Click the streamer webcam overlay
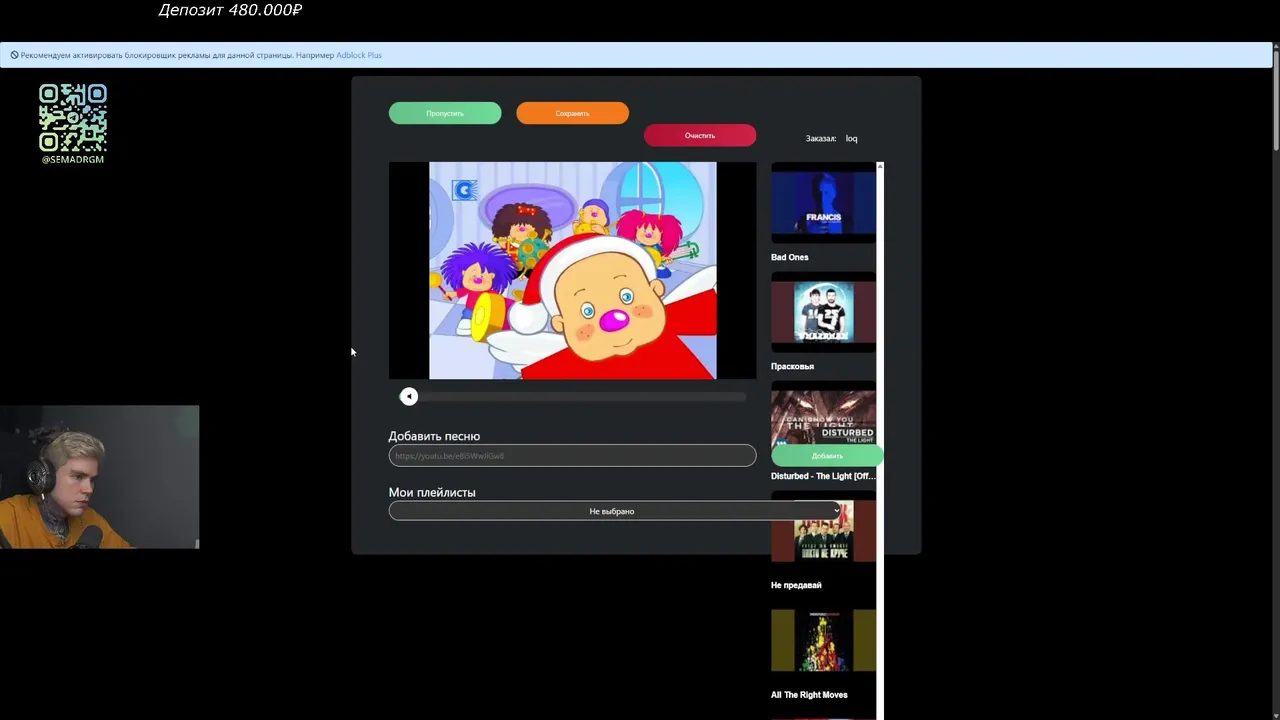Screen dimensions: 1280x720 [100, 477]
